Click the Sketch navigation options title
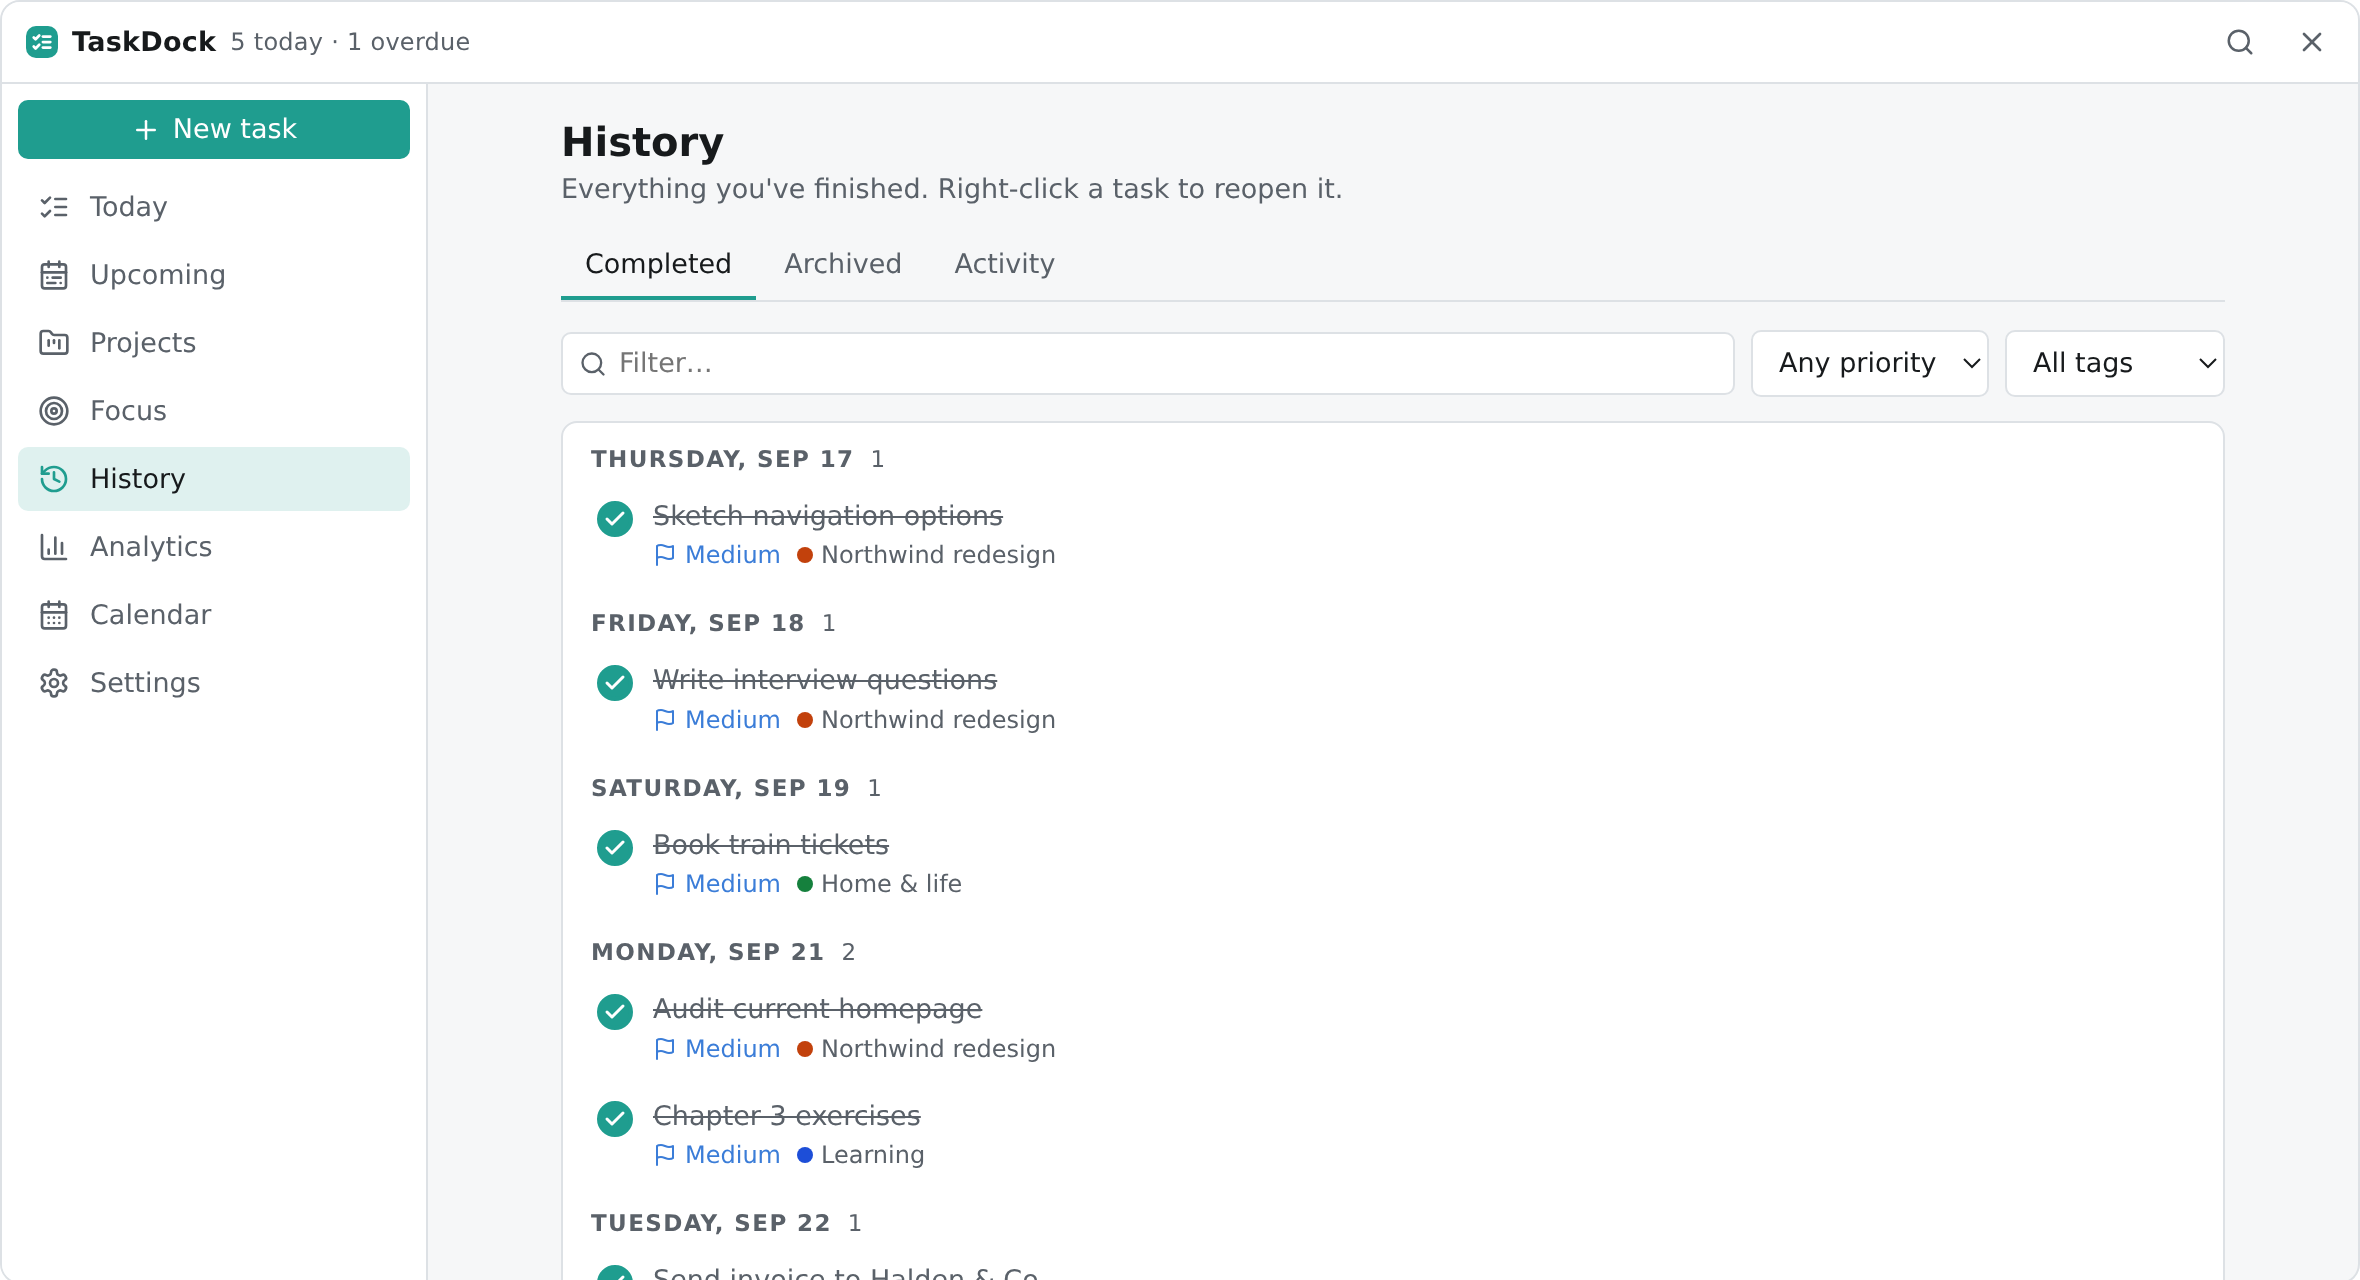This screenshot has width=2360, height=1280. pyautogui.click(x=827, y=516)
